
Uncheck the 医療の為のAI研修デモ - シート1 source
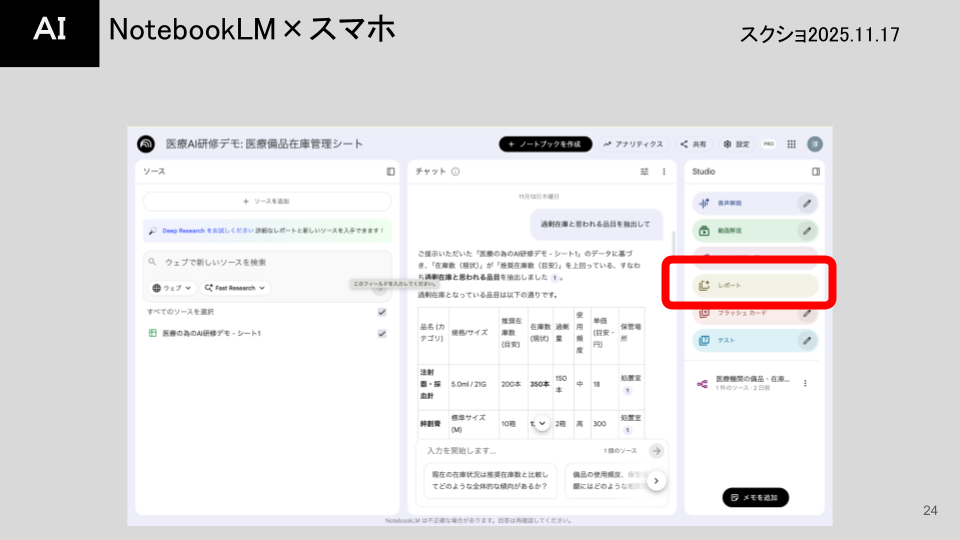pyautogui.click(x=382, y=333)
